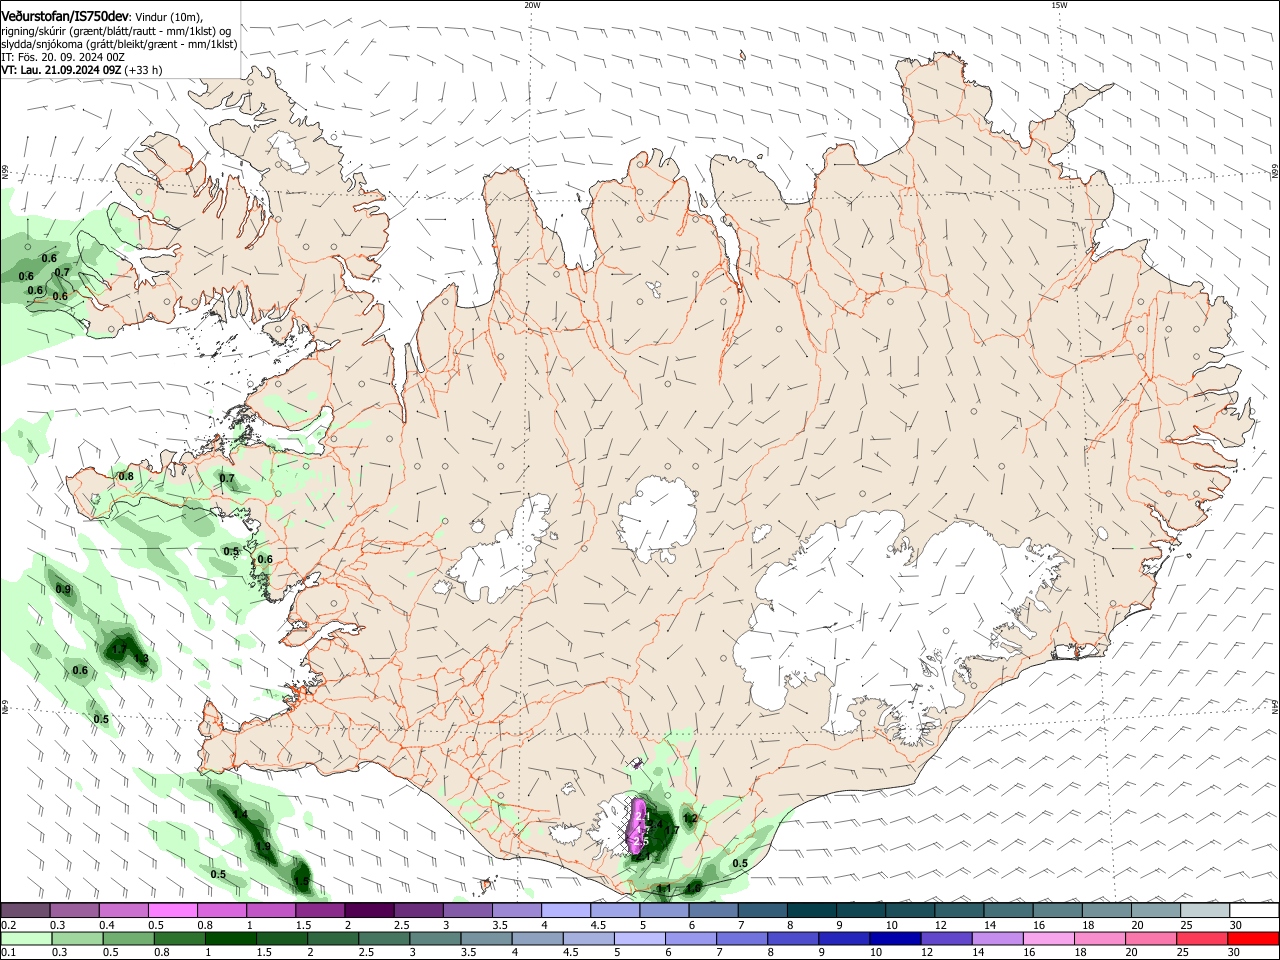Select the bright pink 0.5 swatch in the top legend row
This screenshot has width=1280, height=960.
pyautogui.click(x=173, y=910)
